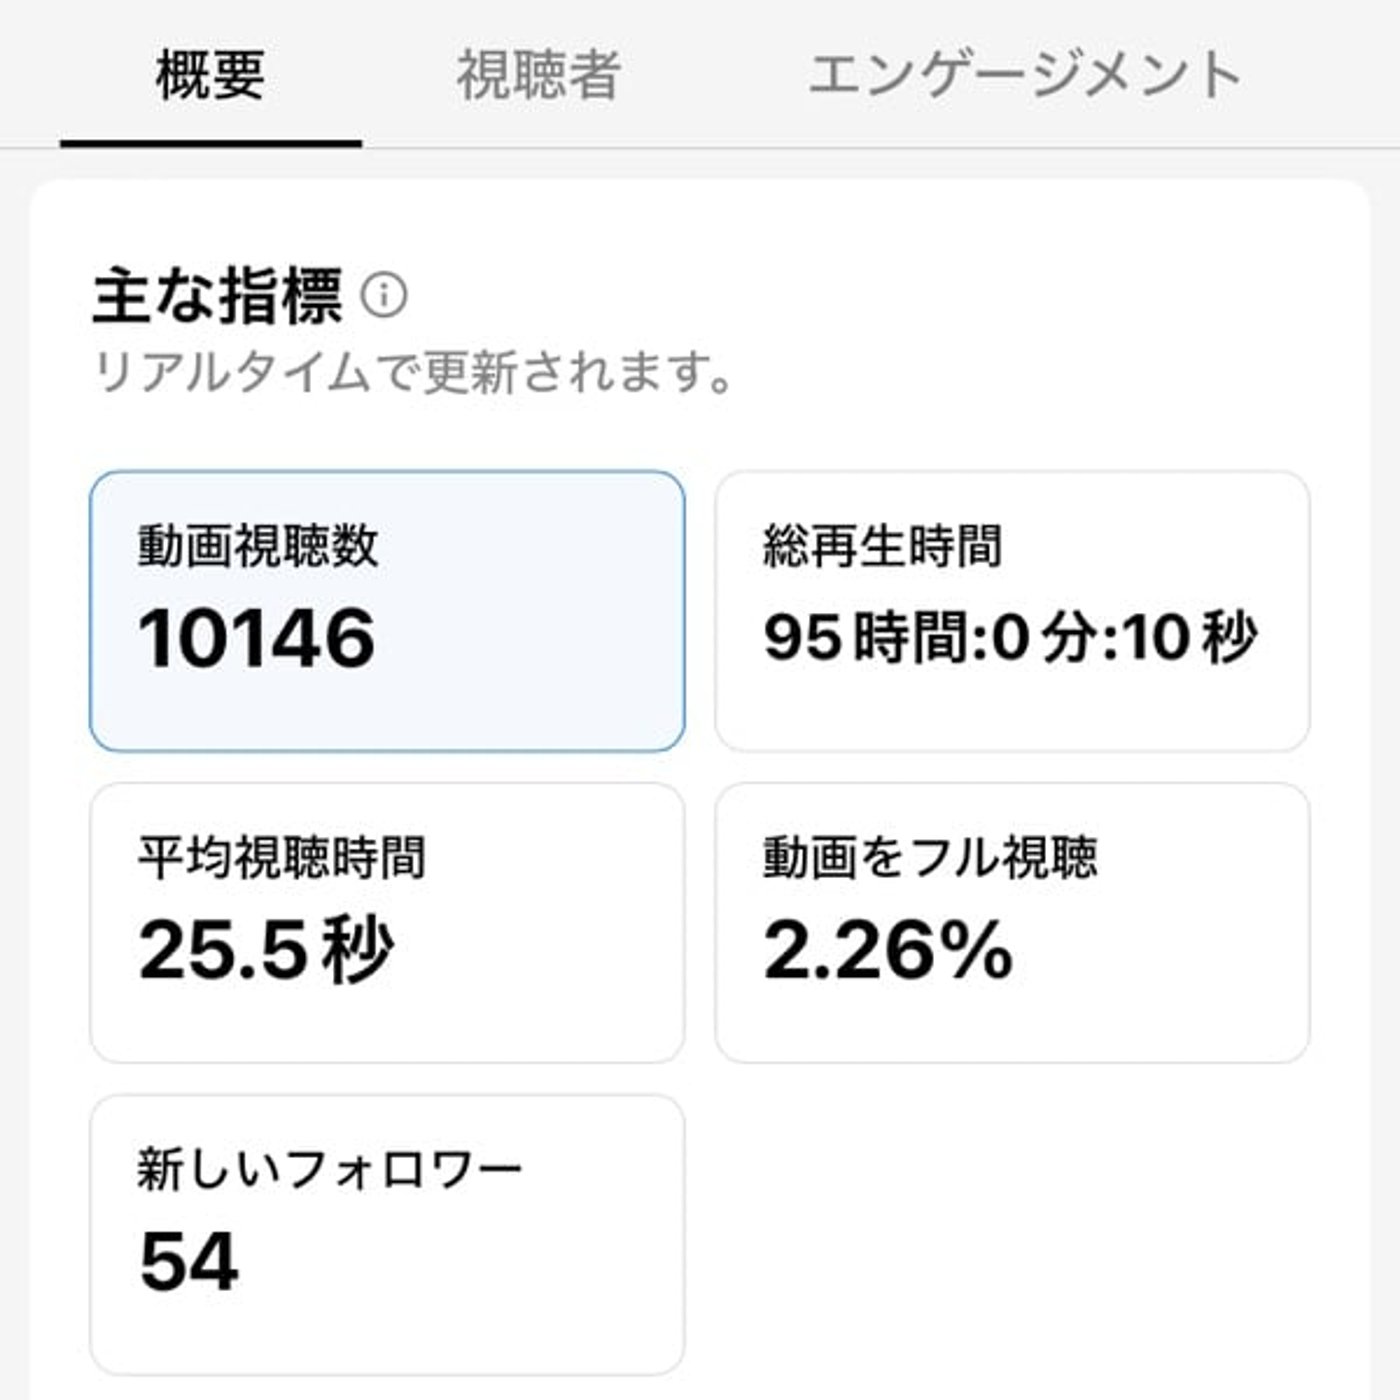Click the 2.26% full-watch value
This screenshot has width=1400, height=1400.
(x=888, y=950)
